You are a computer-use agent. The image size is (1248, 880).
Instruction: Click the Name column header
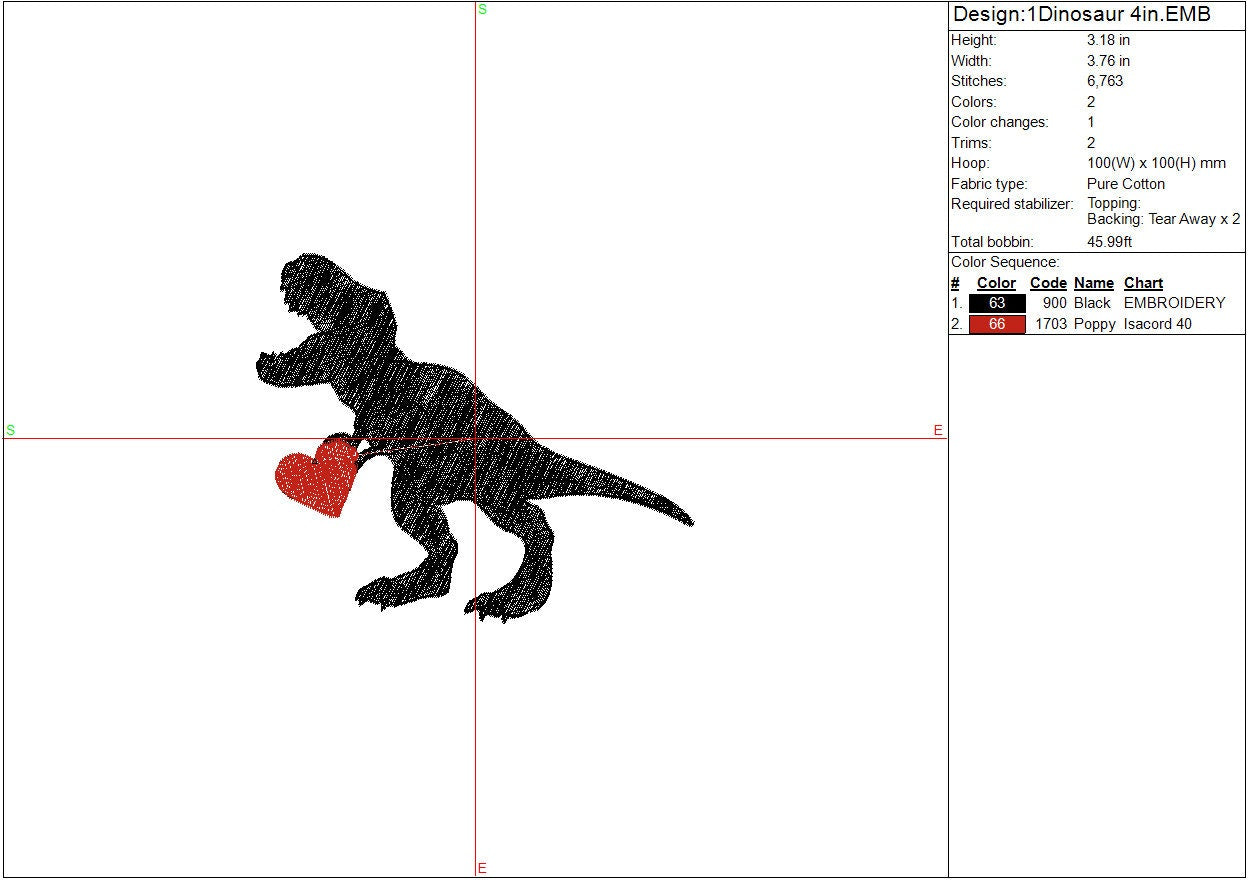click(1094, 283)
